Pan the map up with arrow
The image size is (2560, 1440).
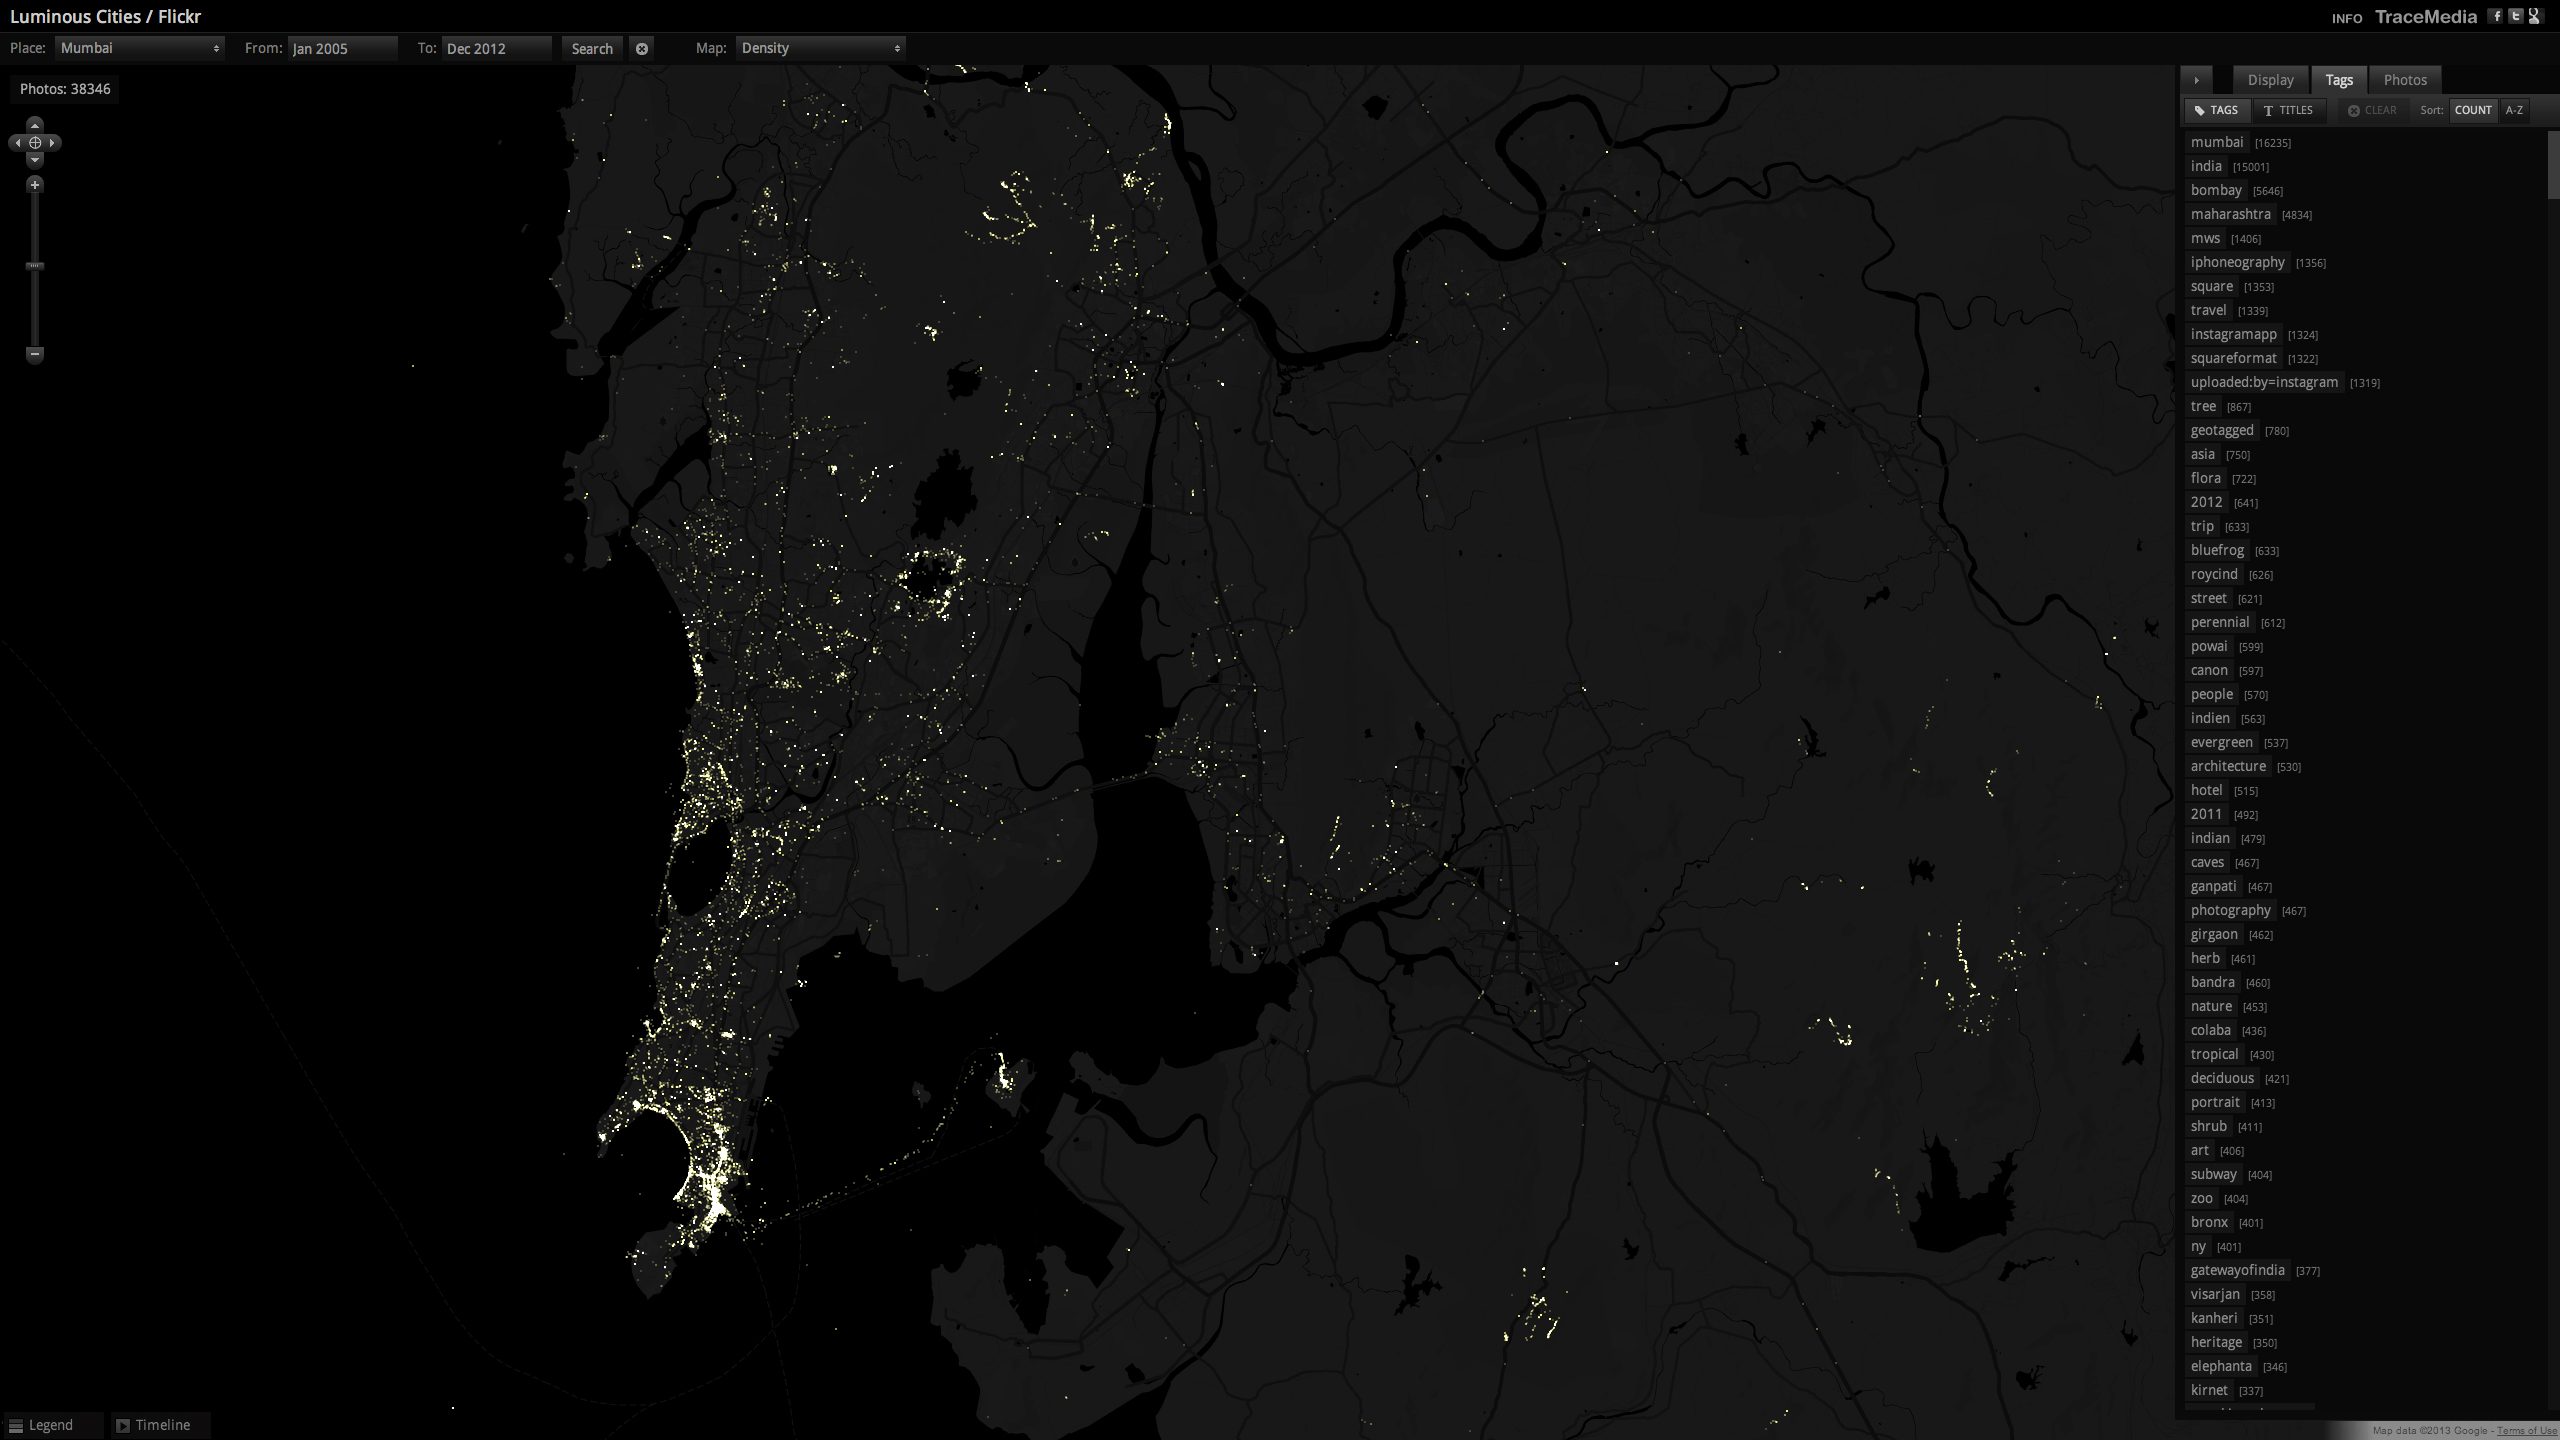pyautogui.click(x=35, y=125)
